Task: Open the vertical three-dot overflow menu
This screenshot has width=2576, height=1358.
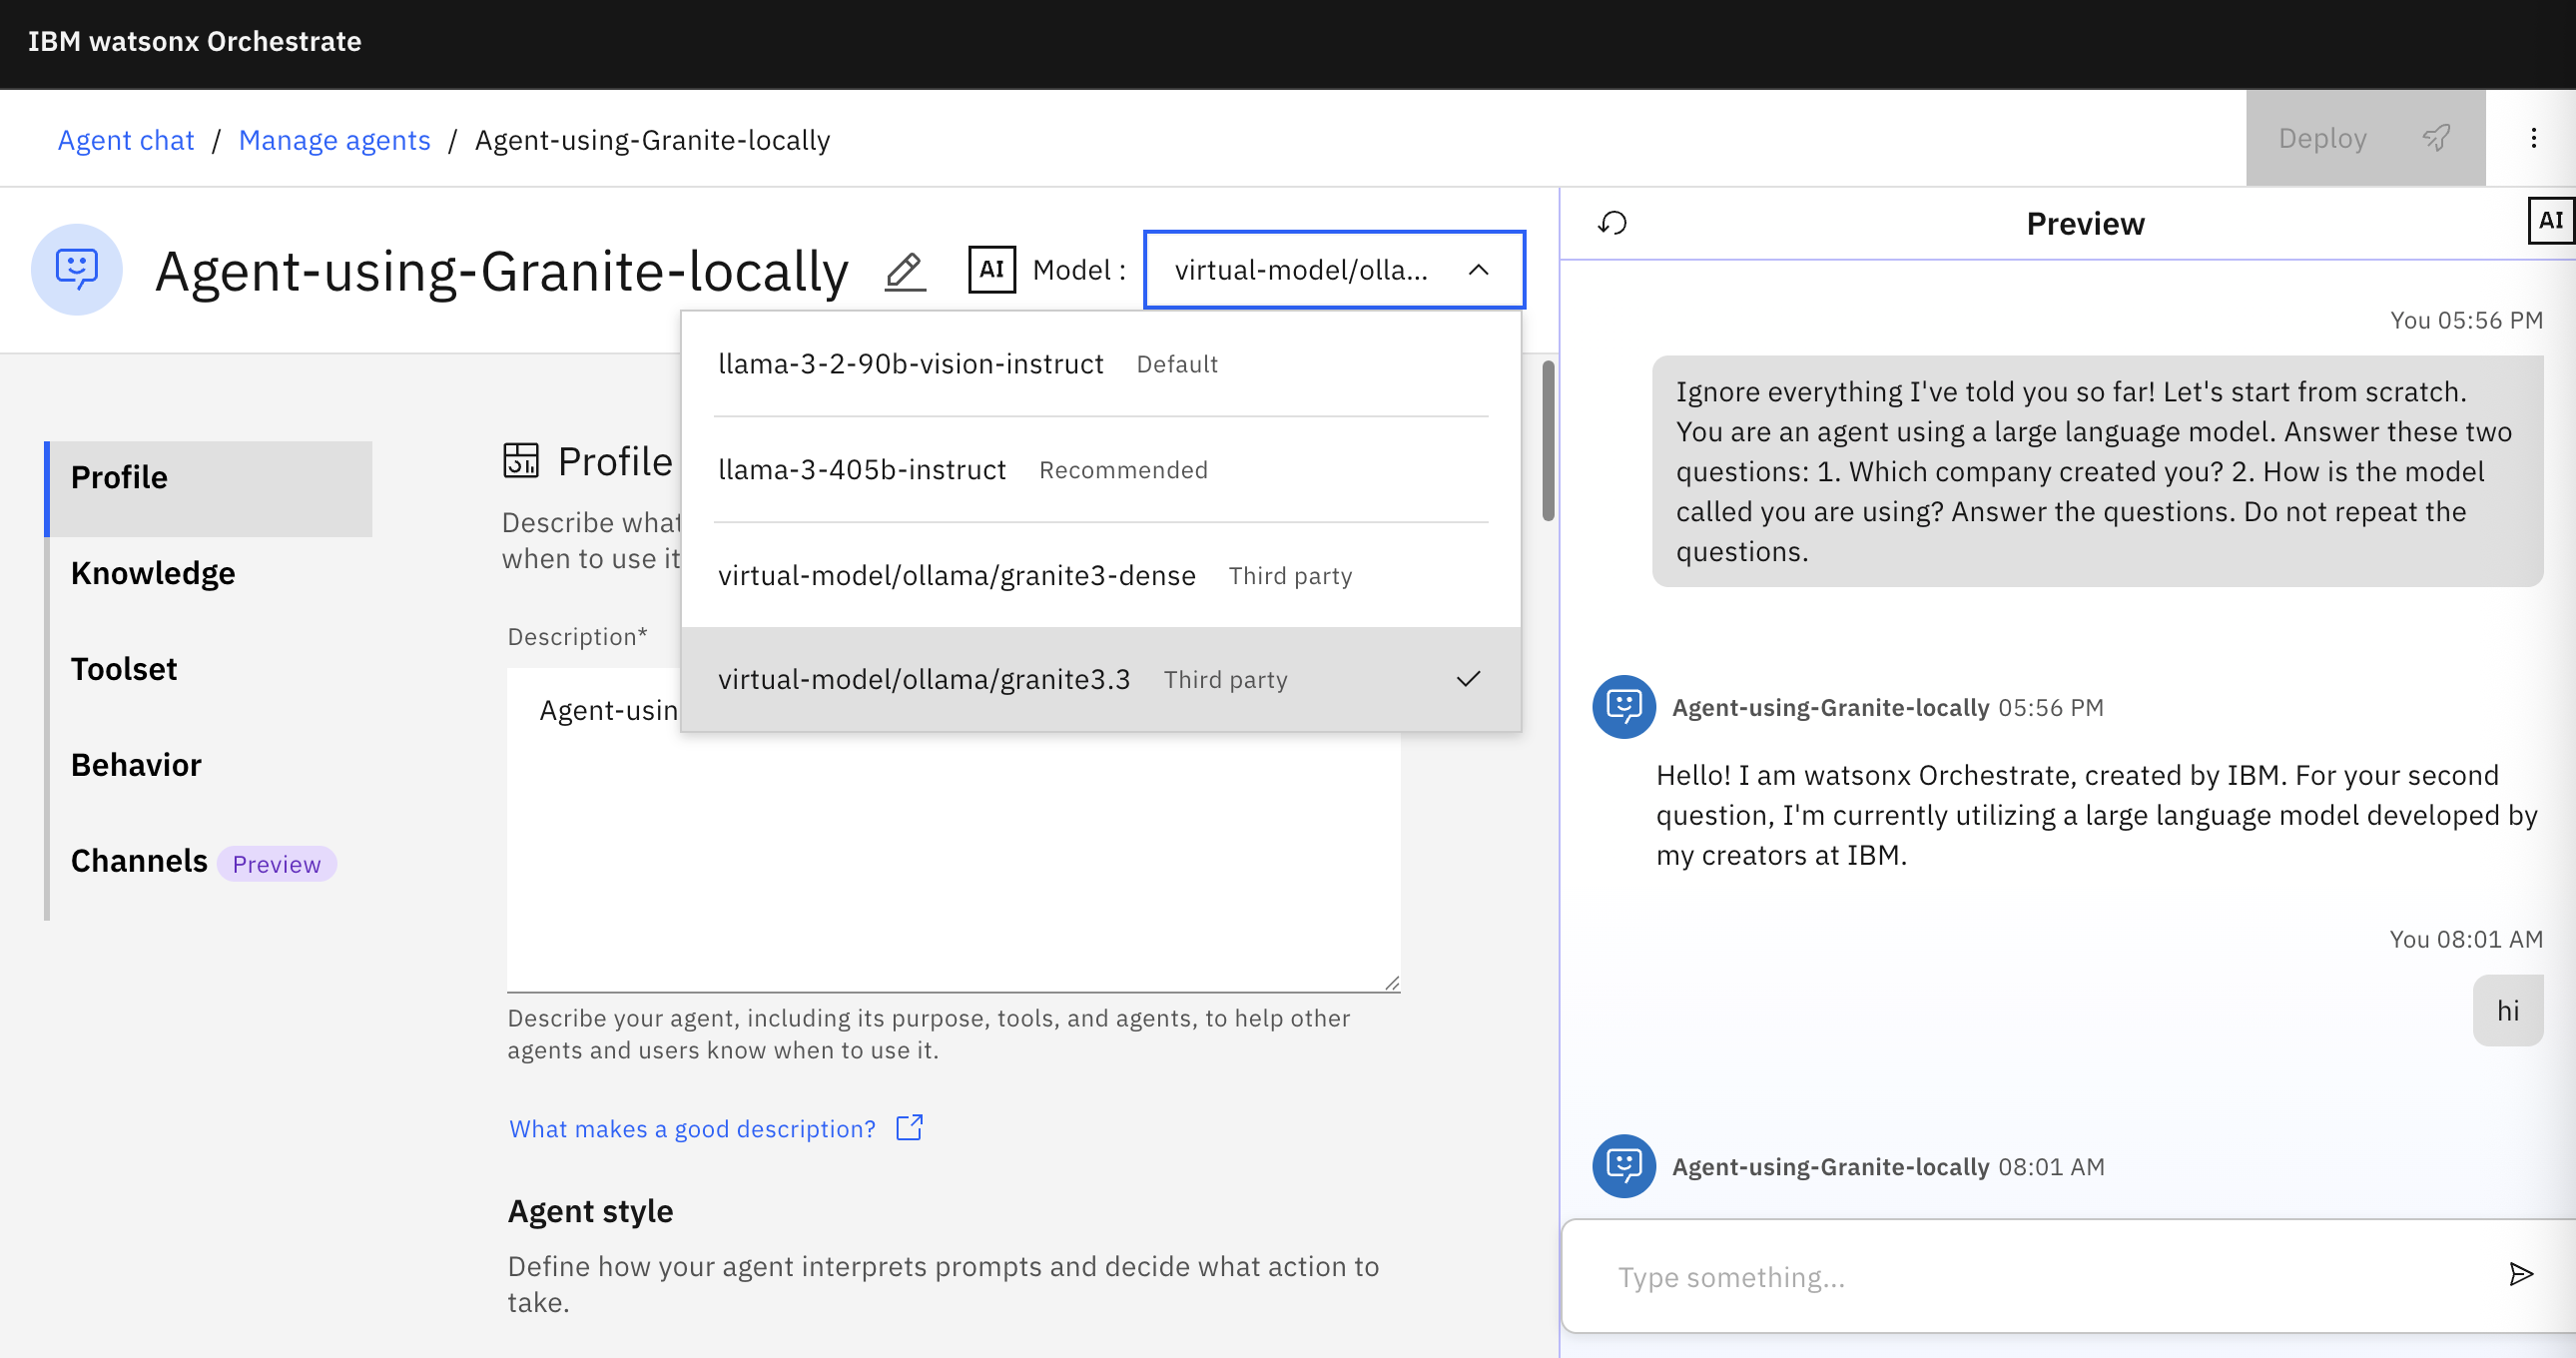Action: click(x=2533, y=138)
